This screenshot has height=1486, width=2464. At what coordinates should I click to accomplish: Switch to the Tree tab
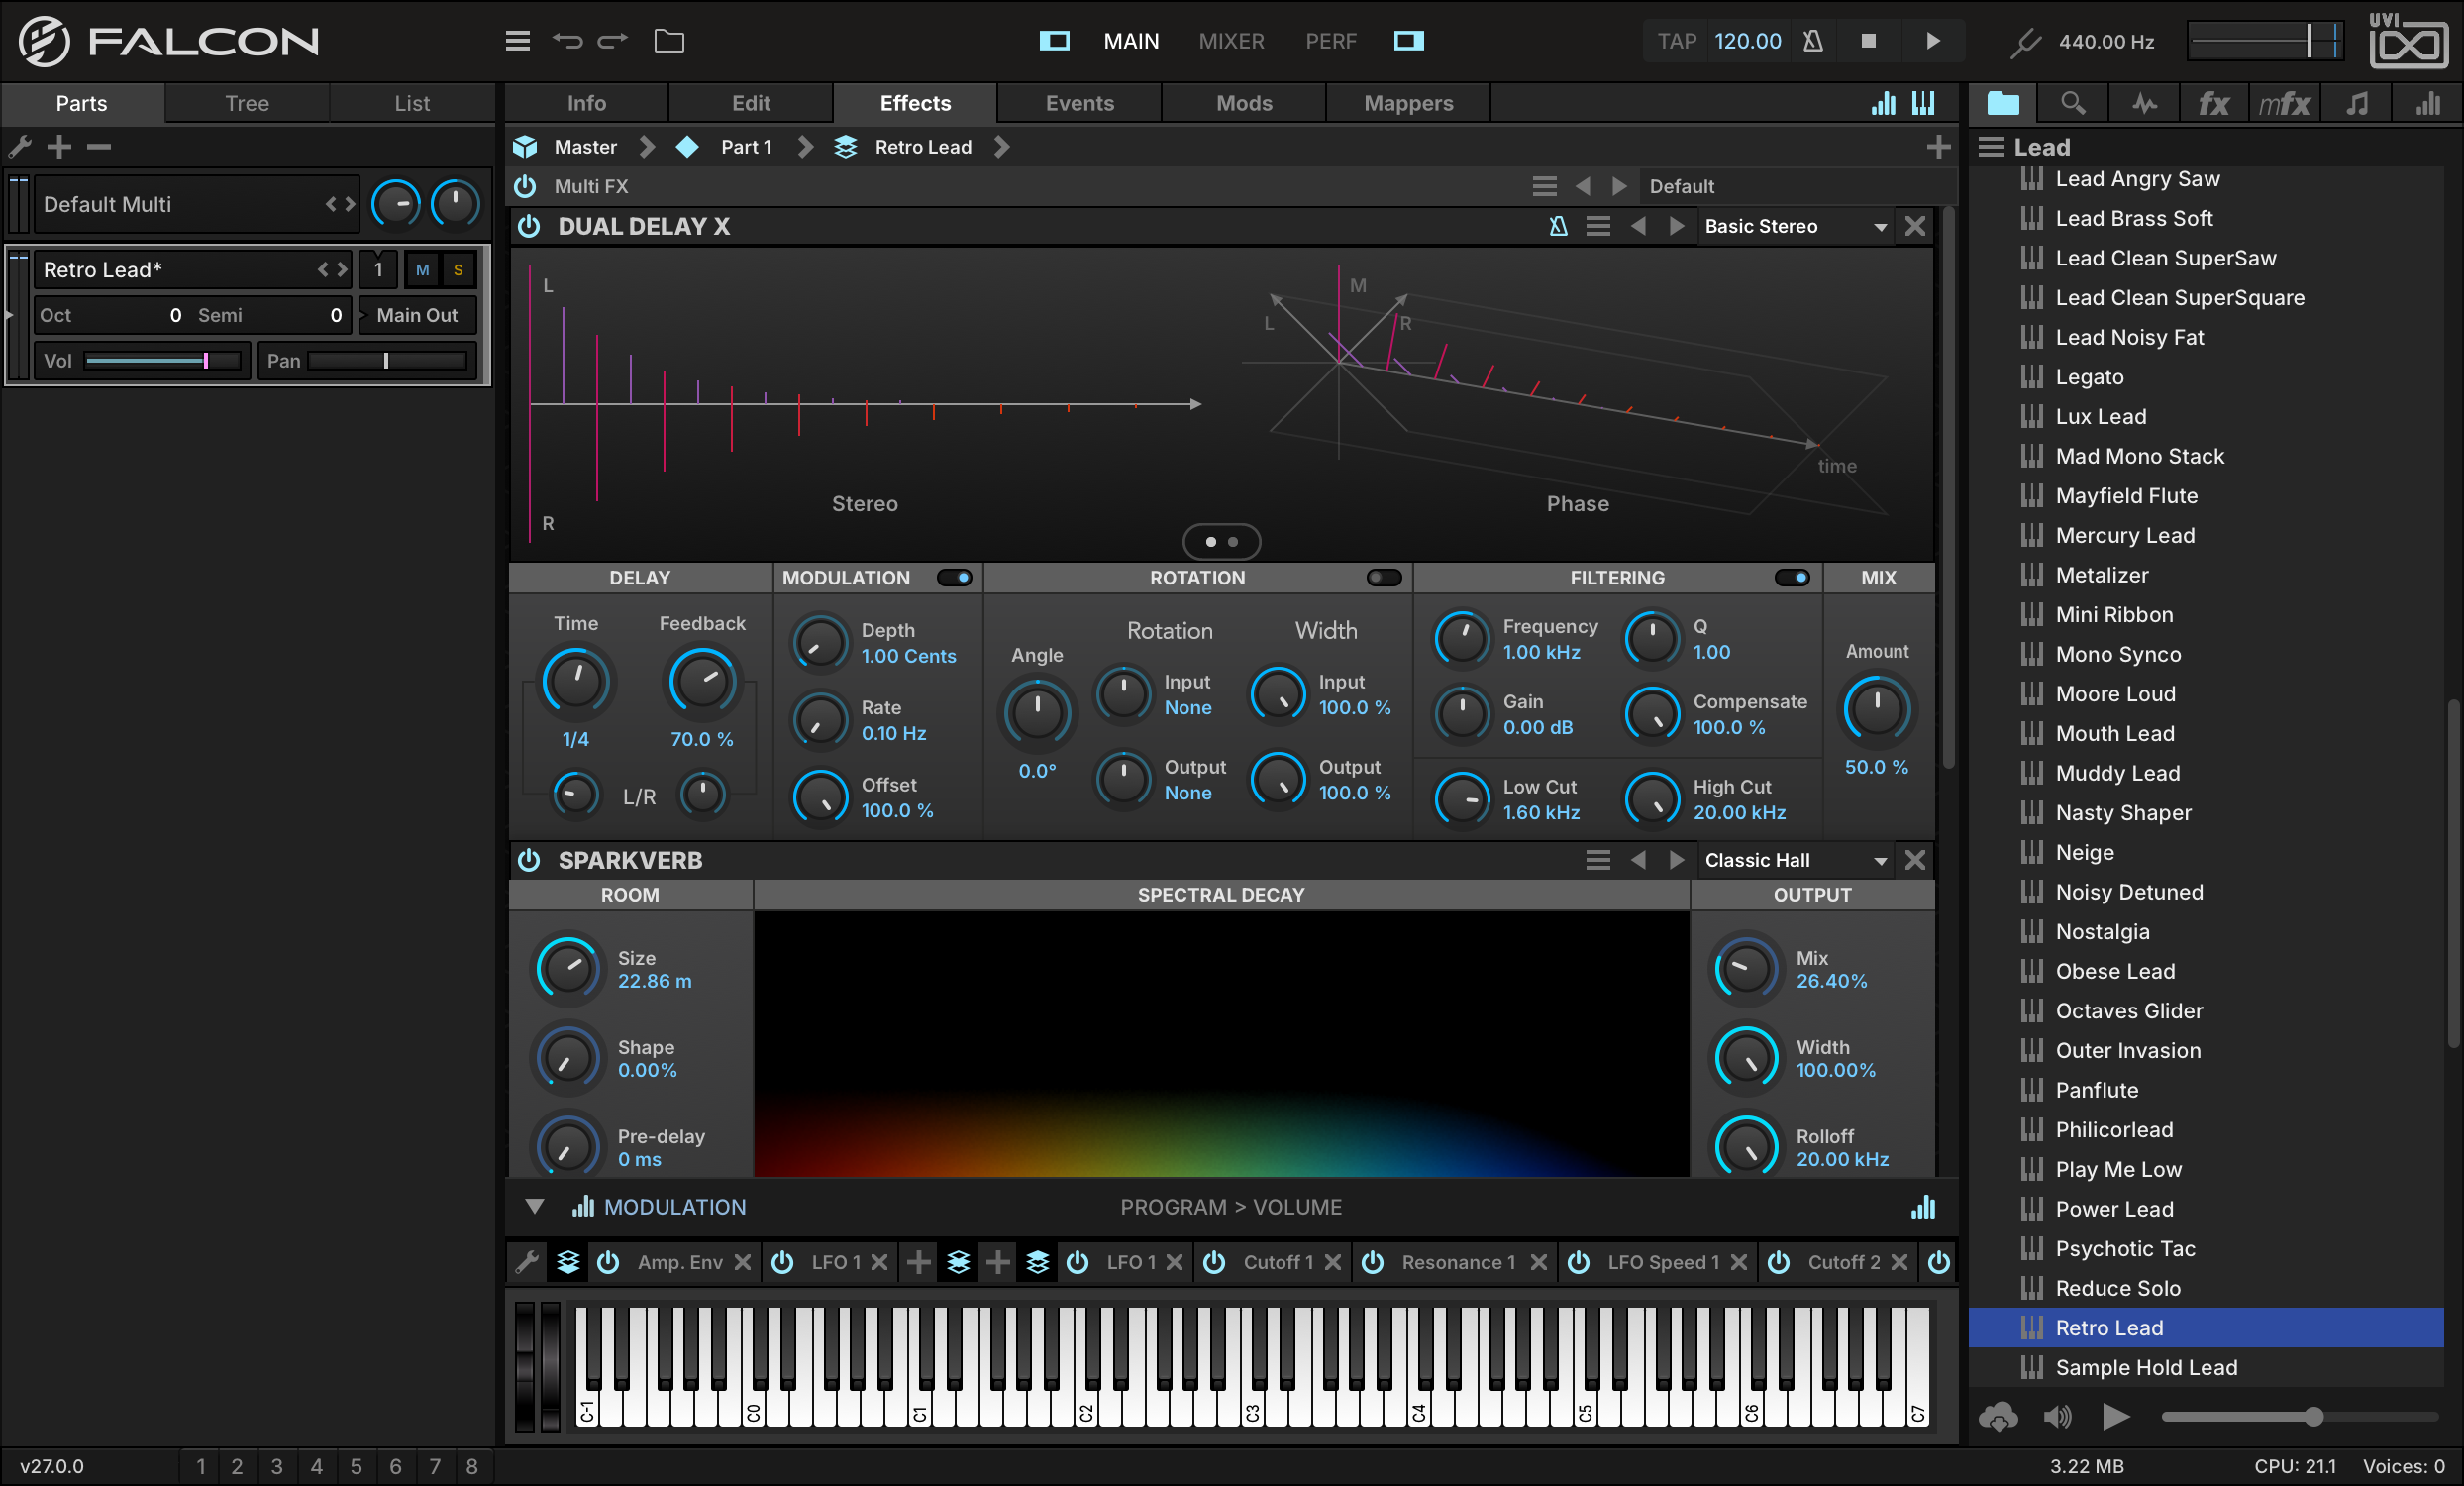(x=247, y=103)
